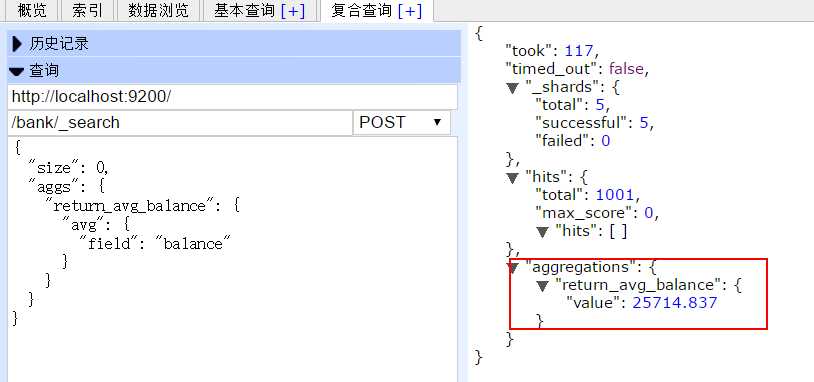The width and height of the screenshot is (814, 382).
Task: Click the http://localhost:9200/ URL field
Action: [233, 97]
